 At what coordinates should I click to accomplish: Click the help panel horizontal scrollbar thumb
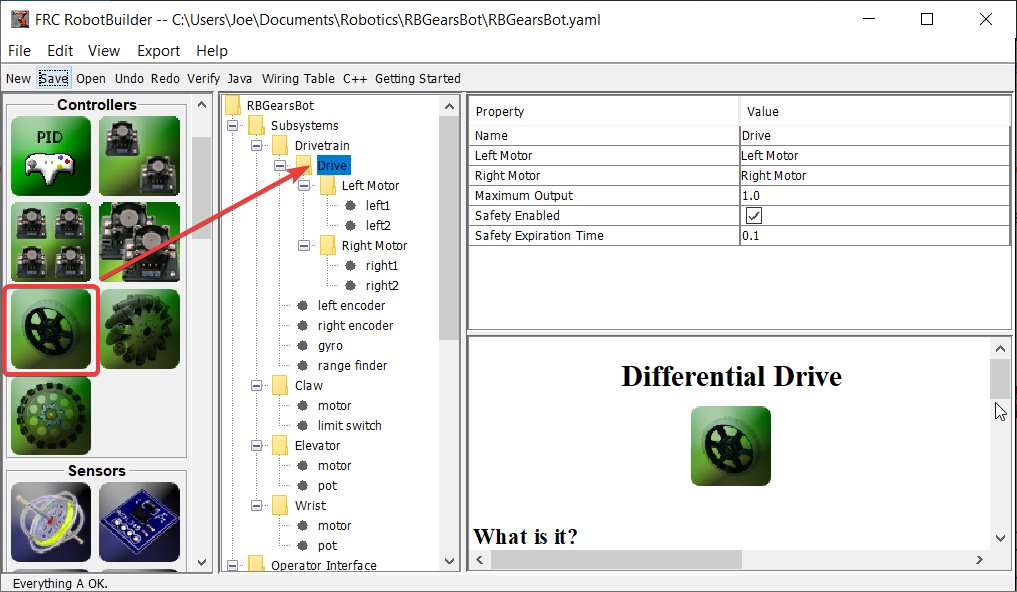(616, 559)
